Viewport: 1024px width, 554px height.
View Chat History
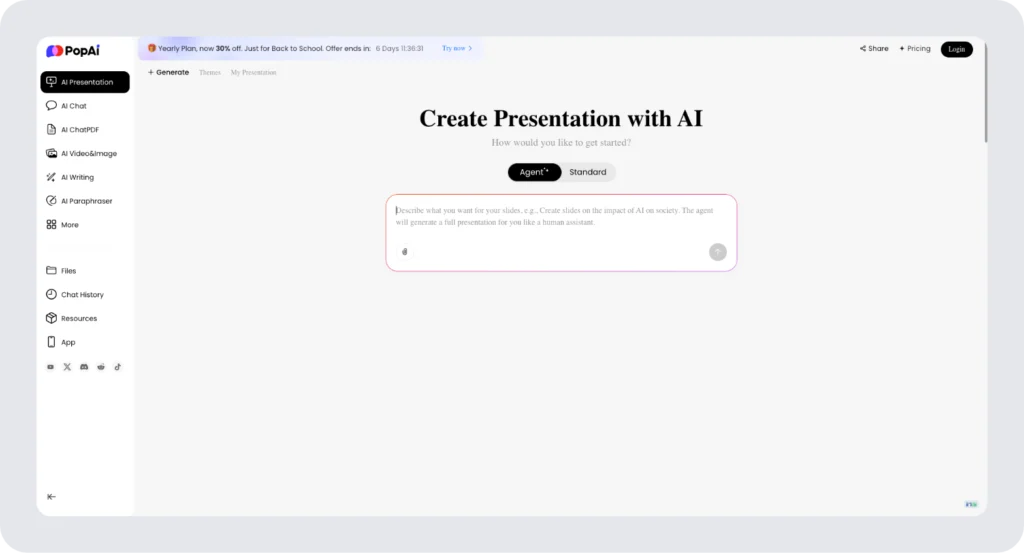(75, 295)
